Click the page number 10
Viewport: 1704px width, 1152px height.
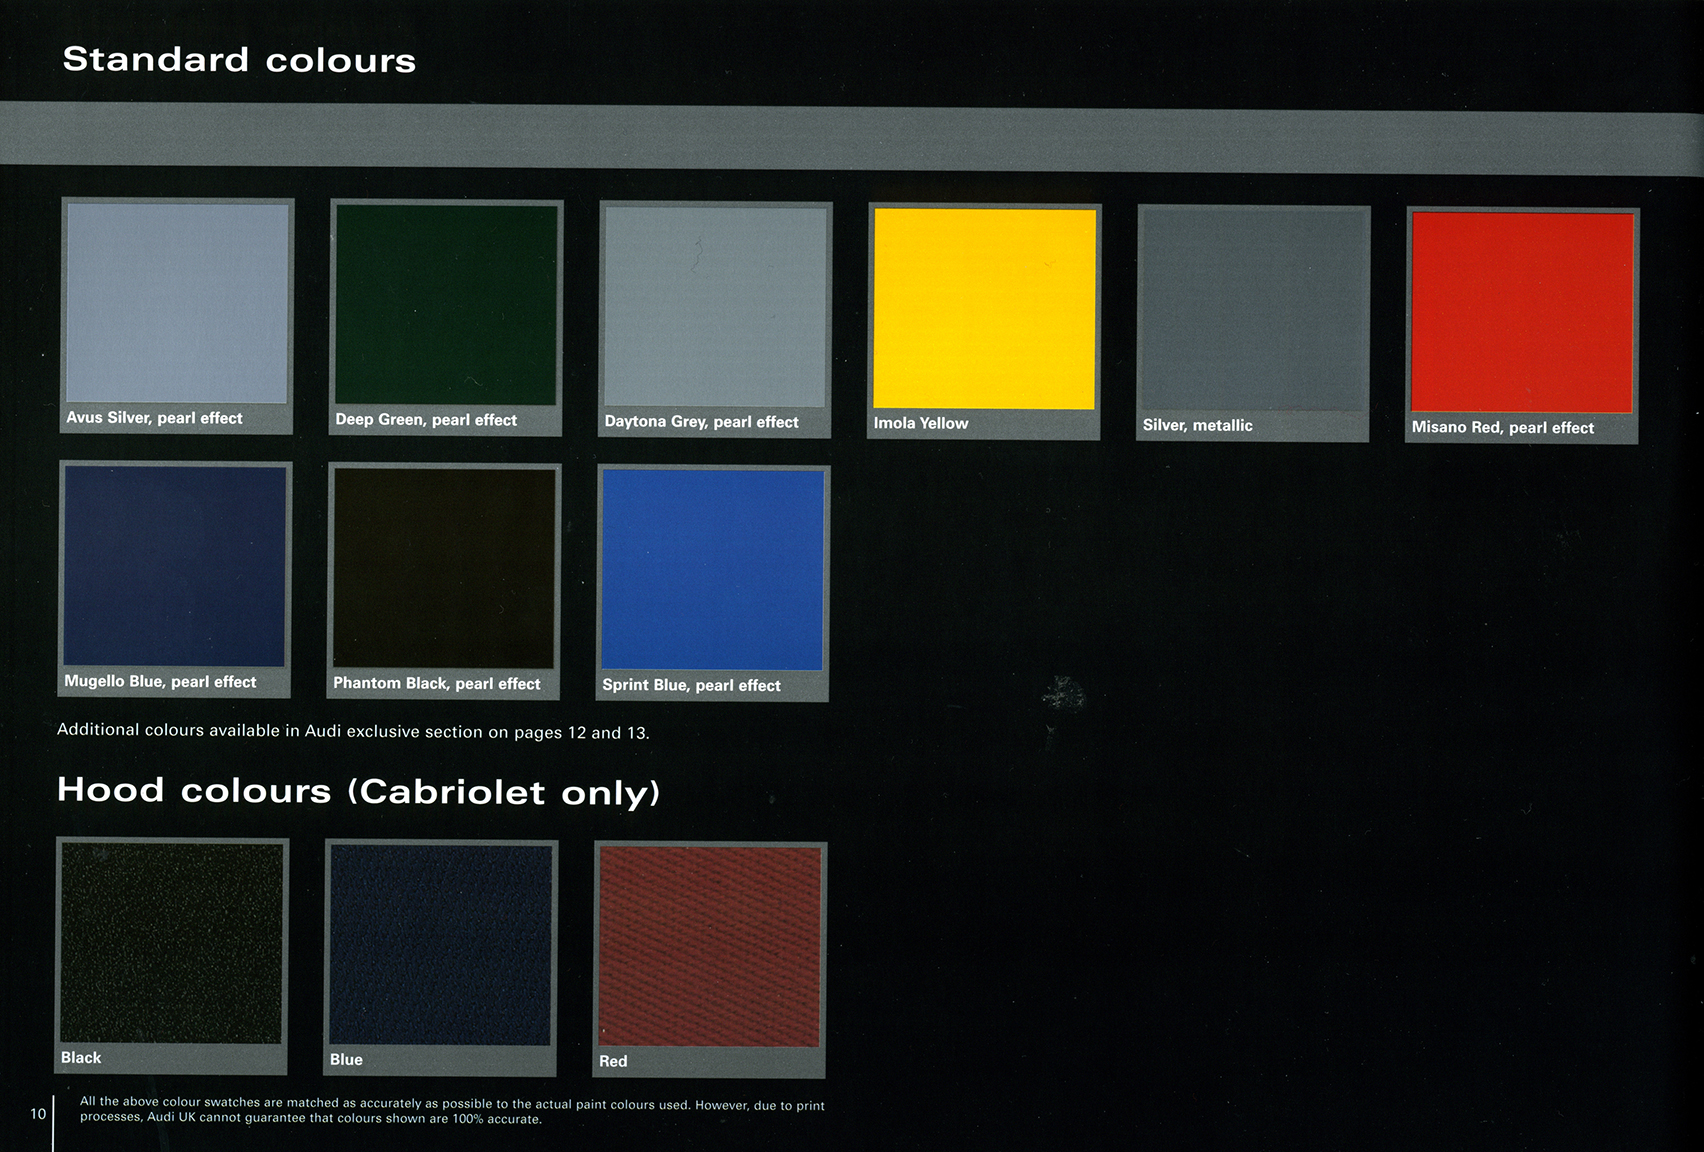pos(38,1114)
